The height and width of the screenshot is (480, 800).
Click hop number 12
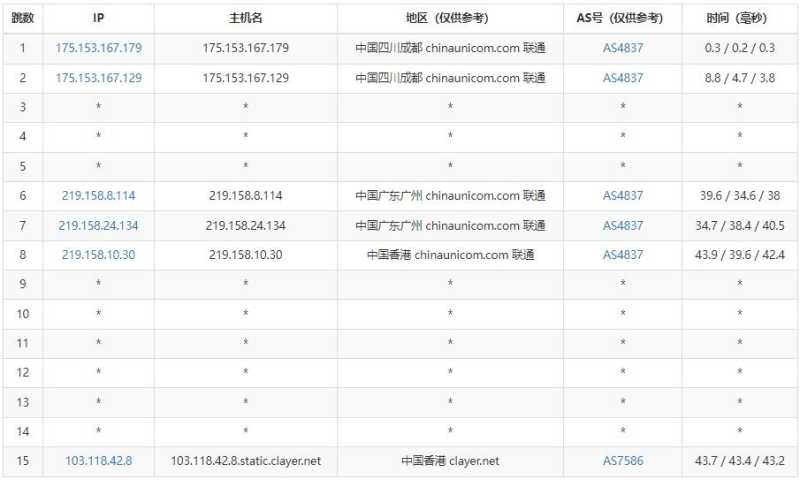pyautogui.click(x=22, y=372)
